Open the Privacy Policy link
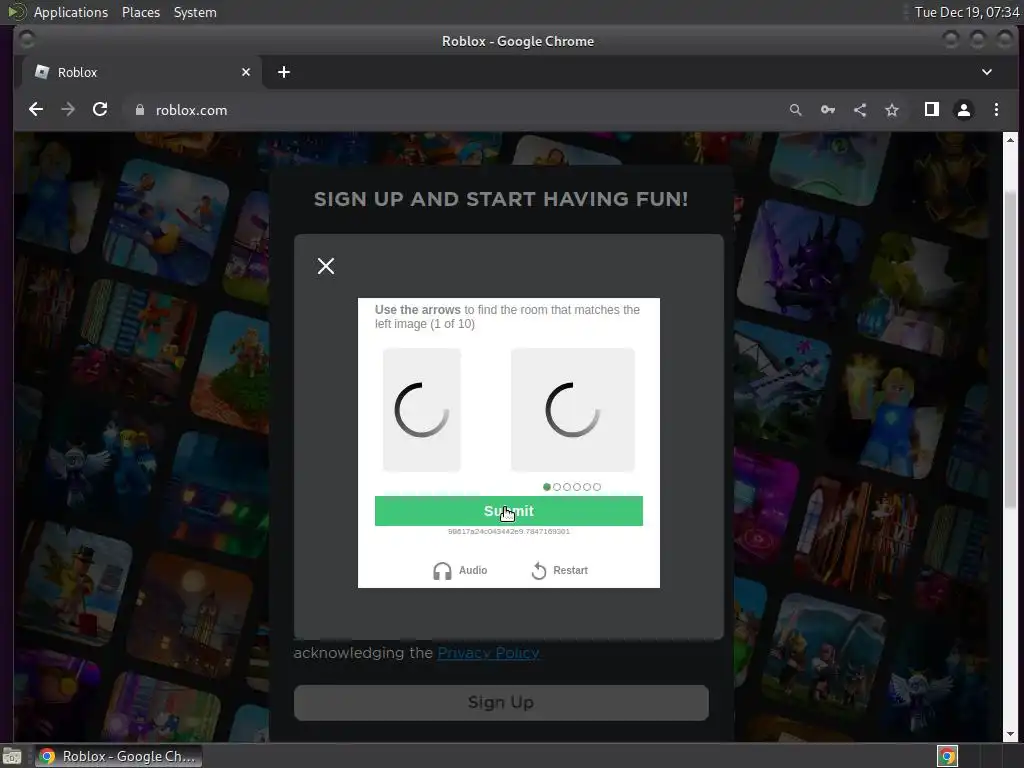 tap(488, 652)
